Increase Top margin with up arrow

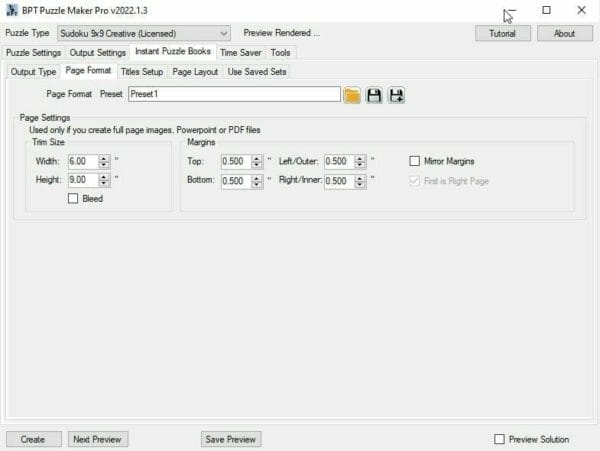pos(257,158)
